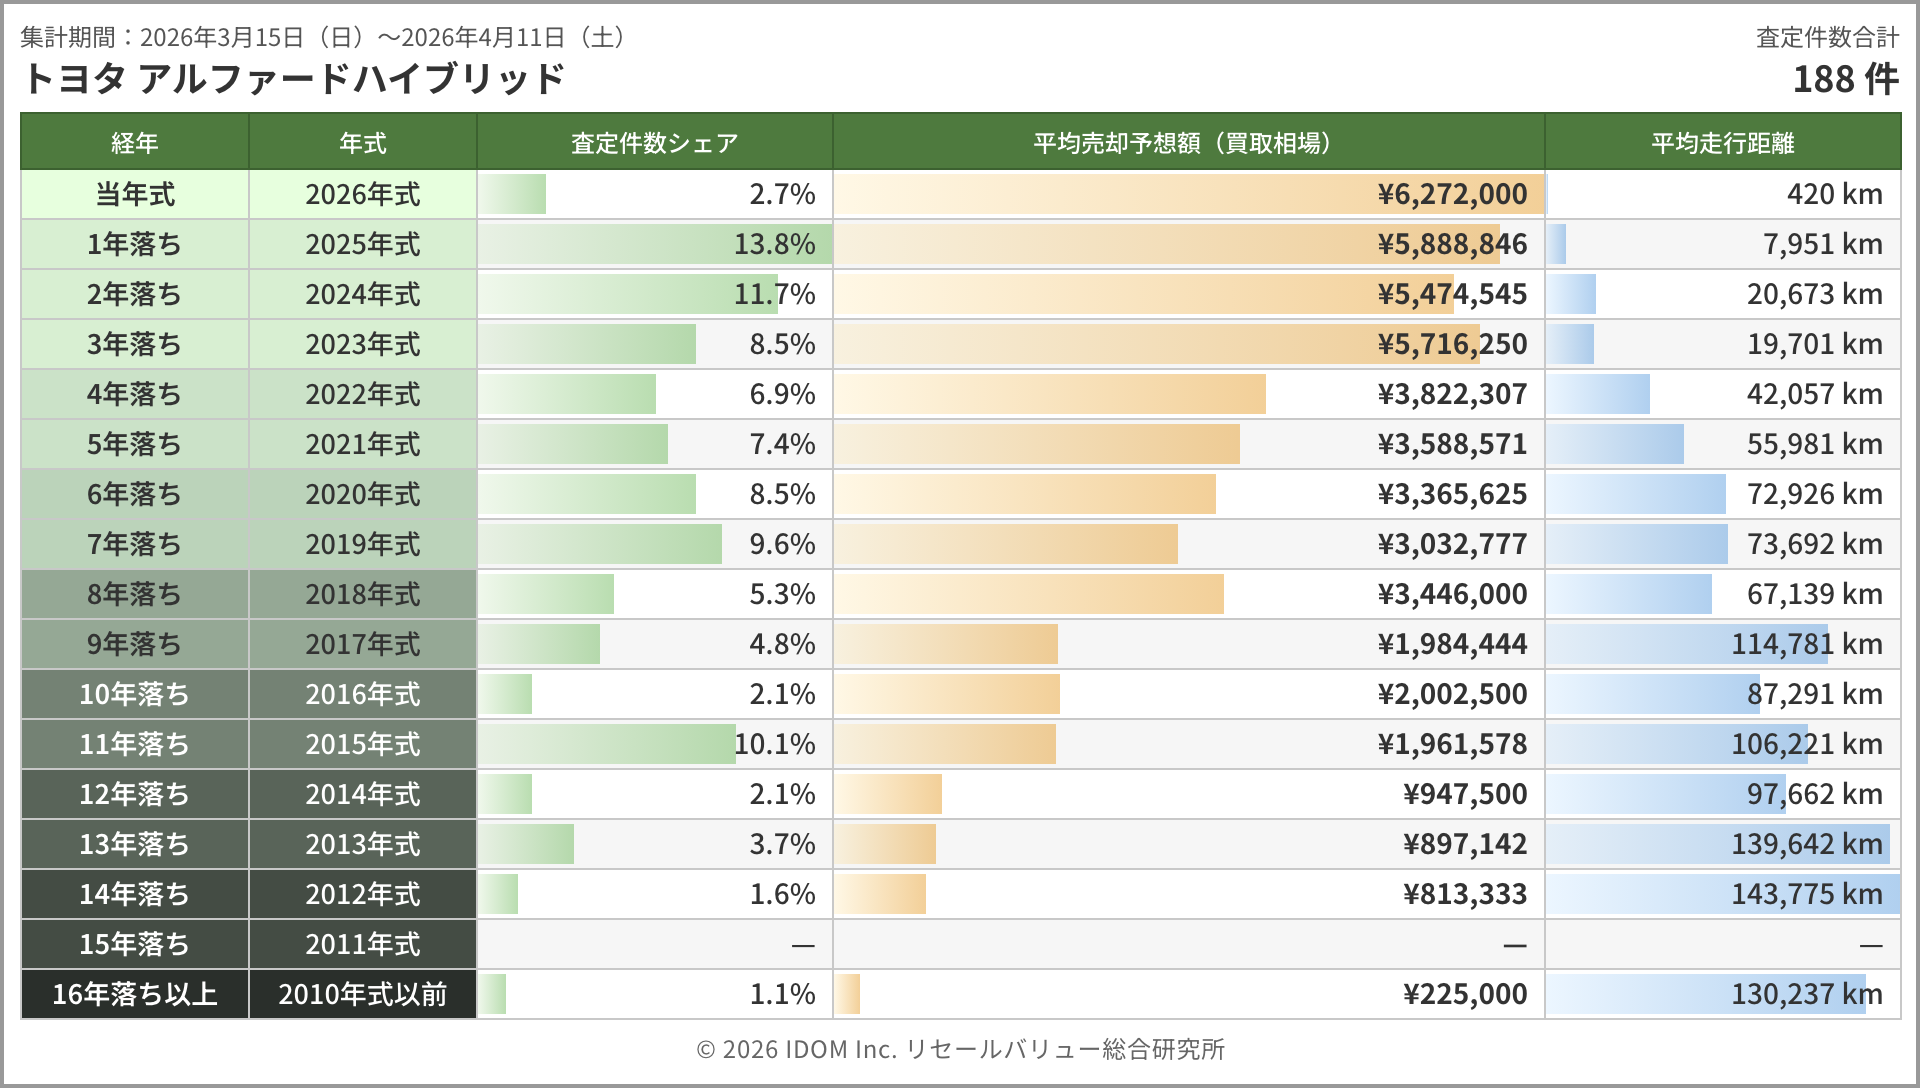
Task: Click the IDOM Inc. copyright footer text
Action: coord(960,1049)
